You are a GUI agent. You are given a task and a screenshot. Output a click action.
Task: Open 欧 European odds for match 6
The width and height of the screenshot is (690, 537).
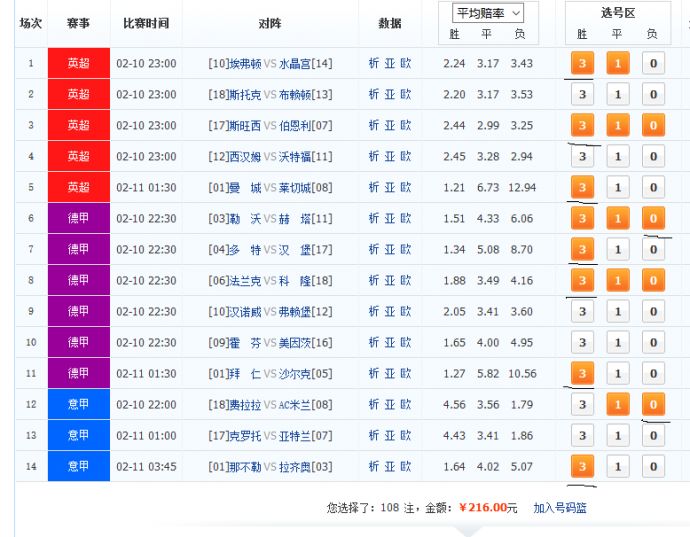tap(405, 218)
